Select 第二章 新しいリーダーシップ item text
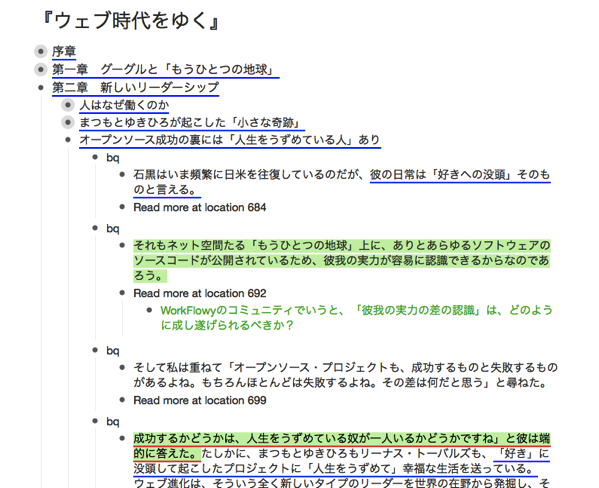Viewport: 599px width, 488px height. click(x=136, y=88)
